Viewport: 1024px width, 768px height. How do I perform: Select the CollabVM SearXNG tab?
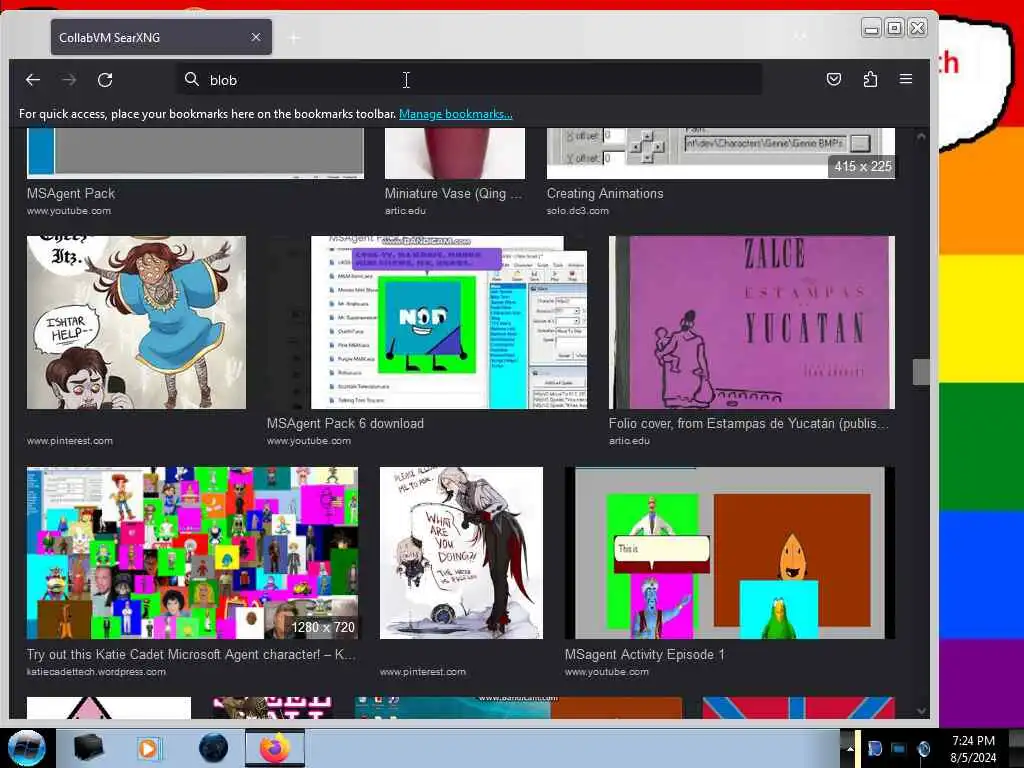[x=161, y=37]
